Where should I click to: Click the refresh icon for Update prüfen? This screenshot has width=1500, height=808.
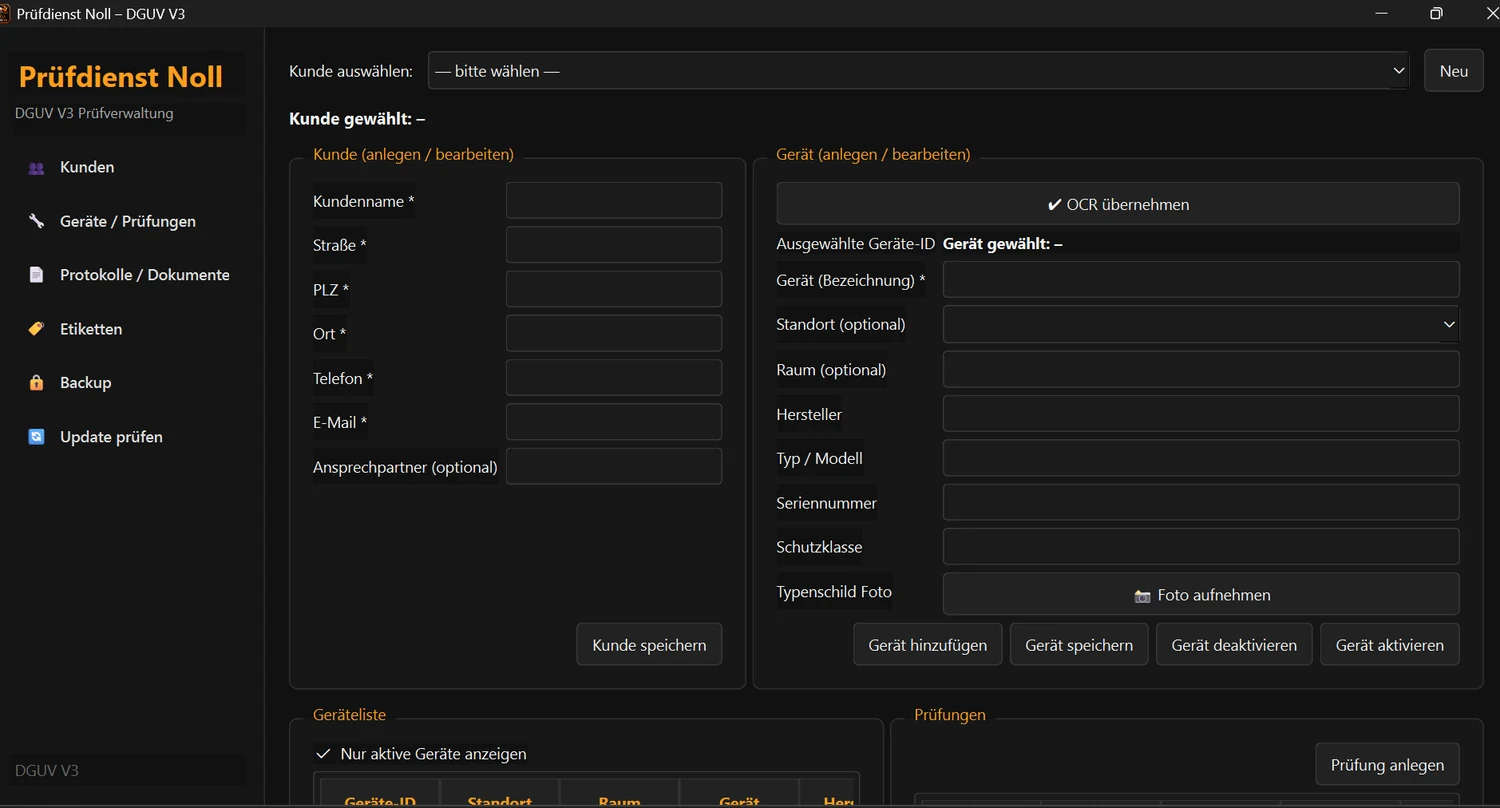pos(37,437)
